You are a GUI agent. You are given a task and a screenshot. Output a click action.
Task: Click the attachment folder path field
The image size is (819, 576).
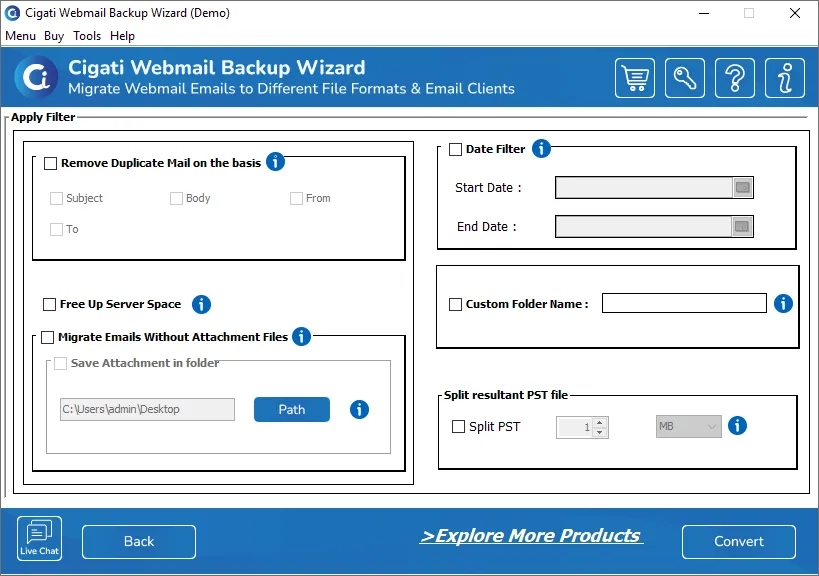point(147,409)
